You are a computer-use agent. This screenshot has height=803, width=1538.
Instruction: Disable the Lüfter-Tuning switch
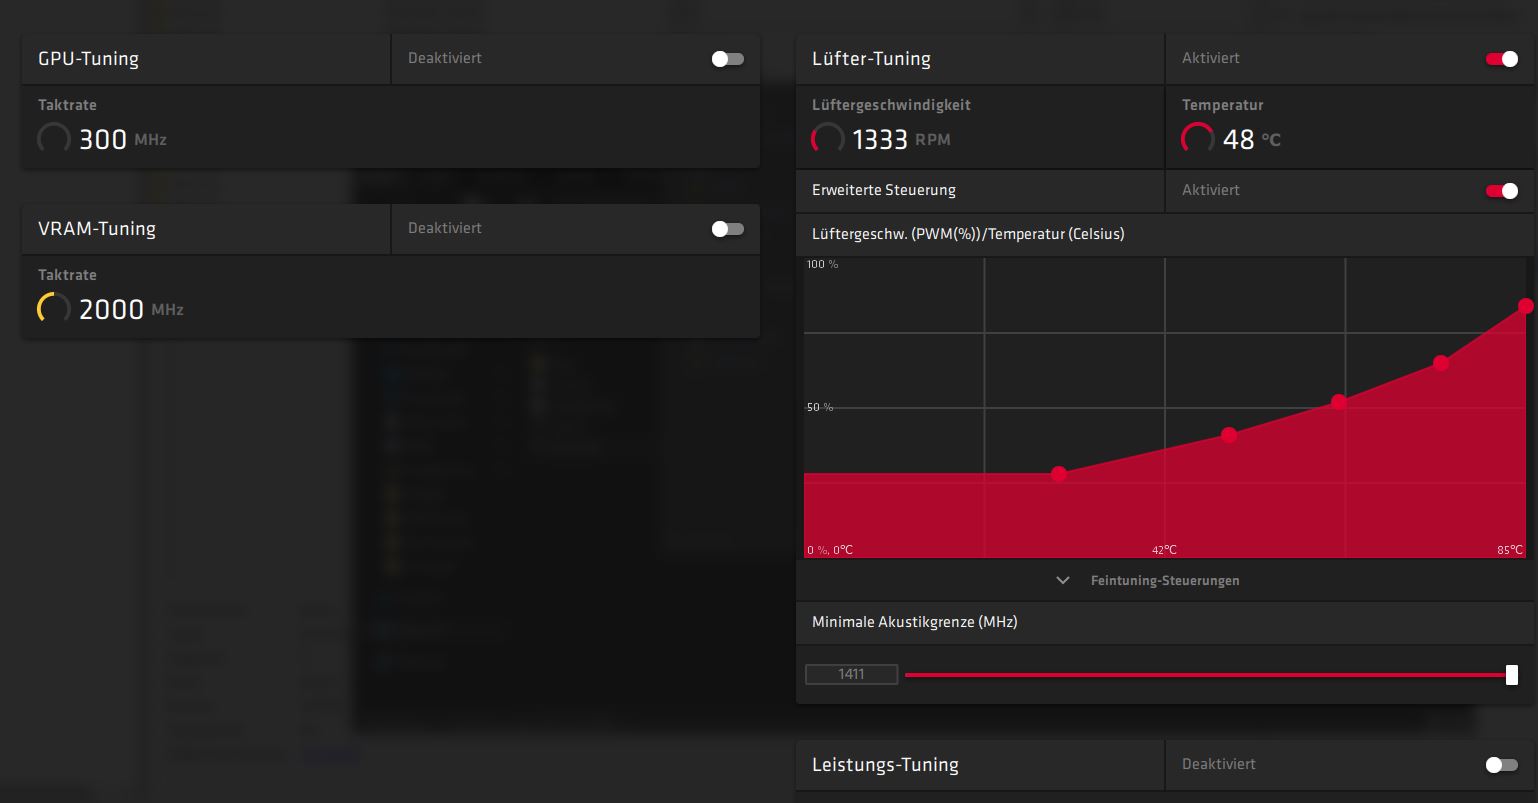(x=1501, y=59)
